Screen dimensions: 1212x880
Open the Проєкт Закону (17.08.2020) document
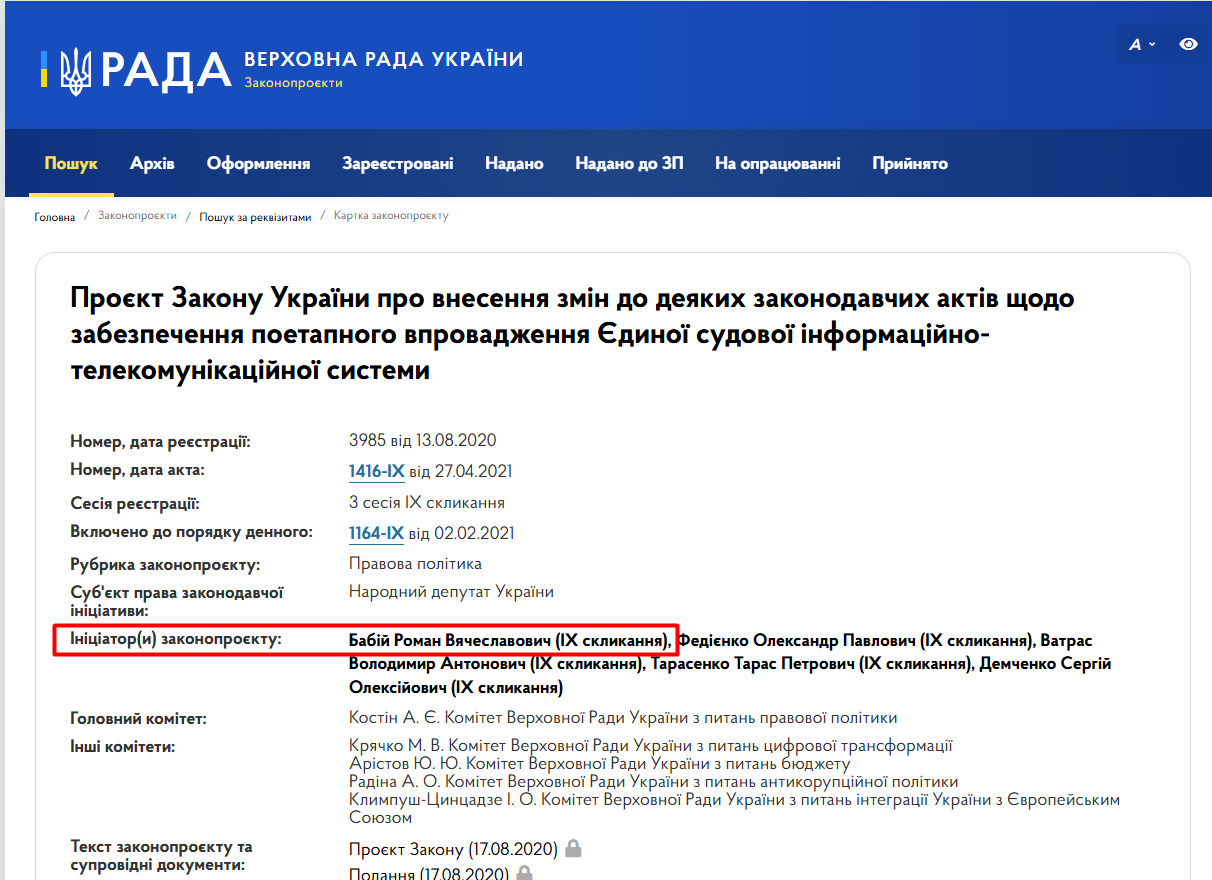tap(453, 849)
